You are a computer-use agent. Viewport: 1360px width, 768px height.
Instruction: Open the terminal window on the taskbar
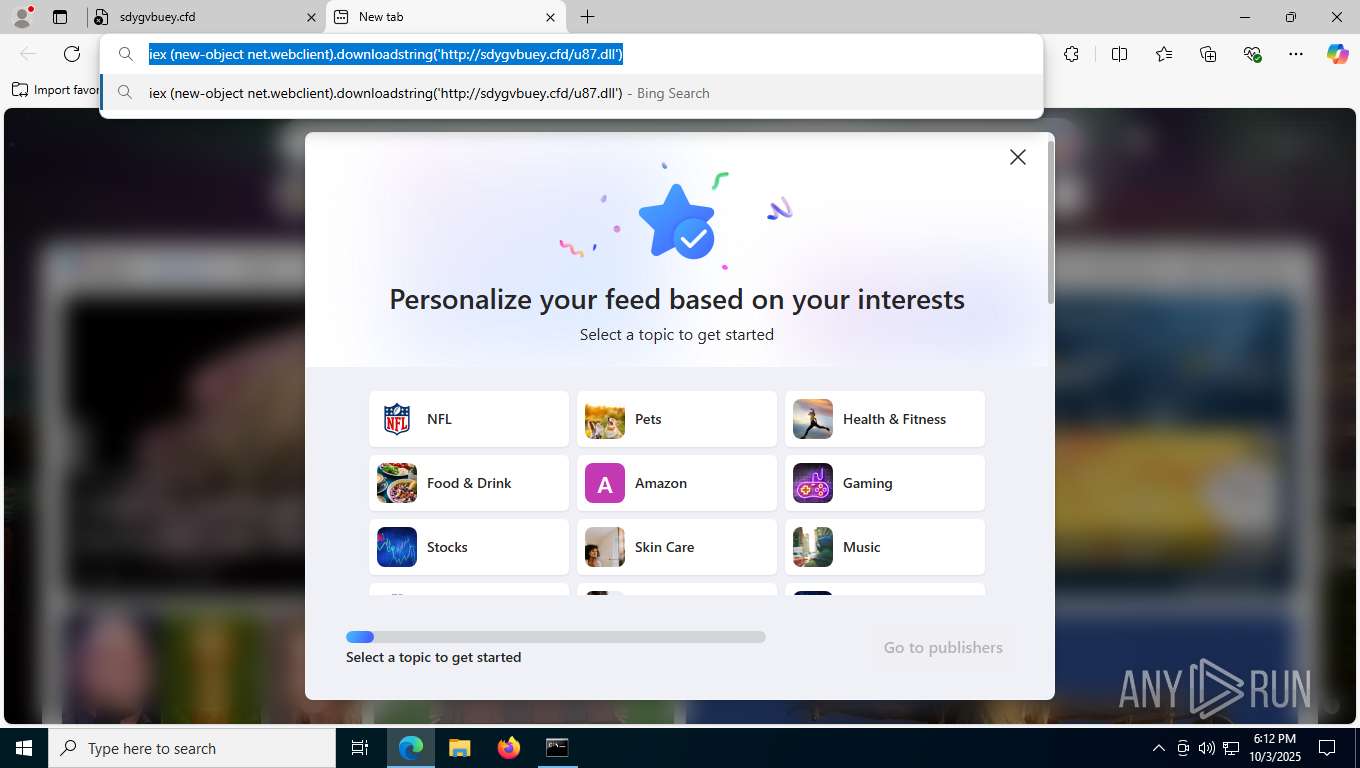[x=557, y=748]
